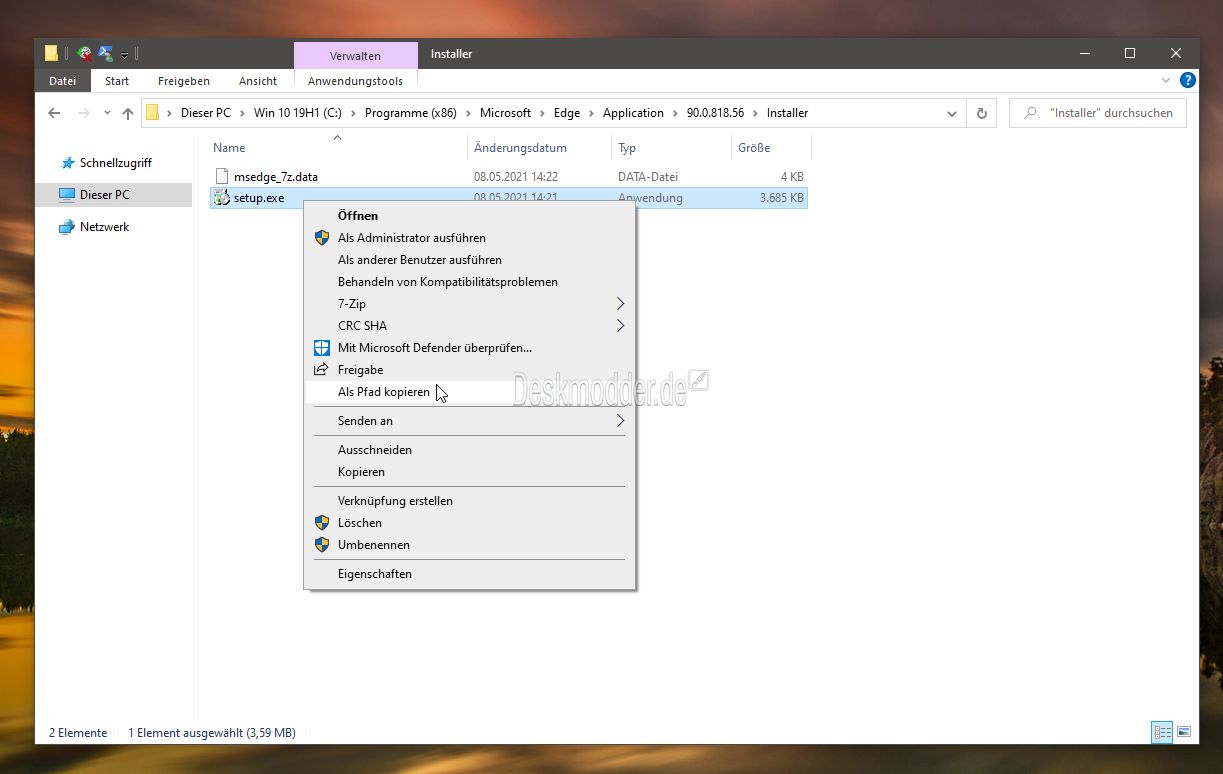Navigate to 90.0.818.56 breadcrumb segment
The width and height of the screenshot is (1223, 774).
click(715, 113)
